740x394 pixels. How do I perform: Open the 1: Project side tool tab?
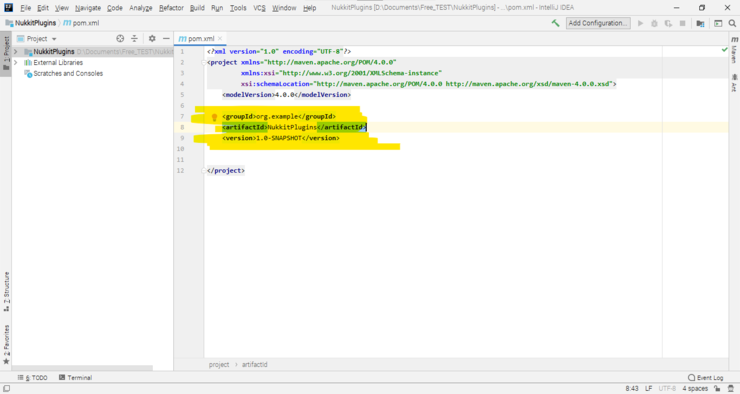[6, 53]
